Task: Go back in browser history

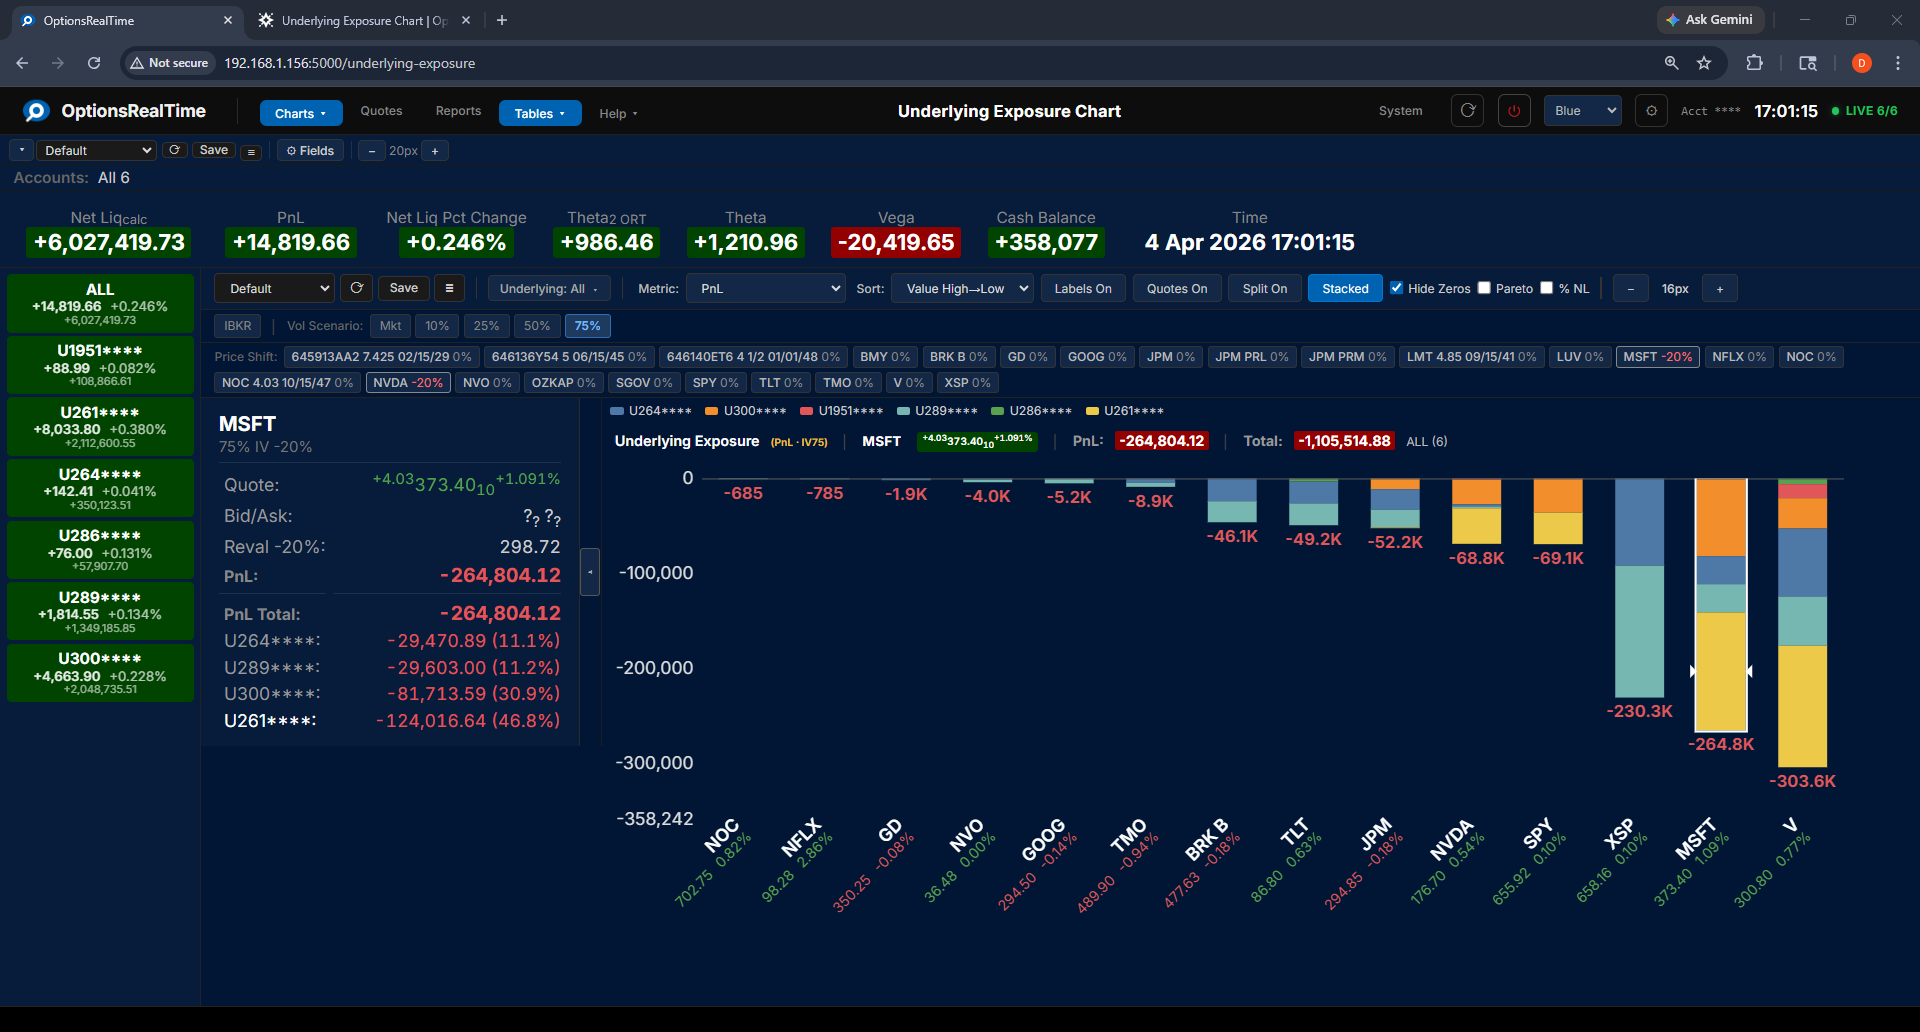Action: [22, 63]
